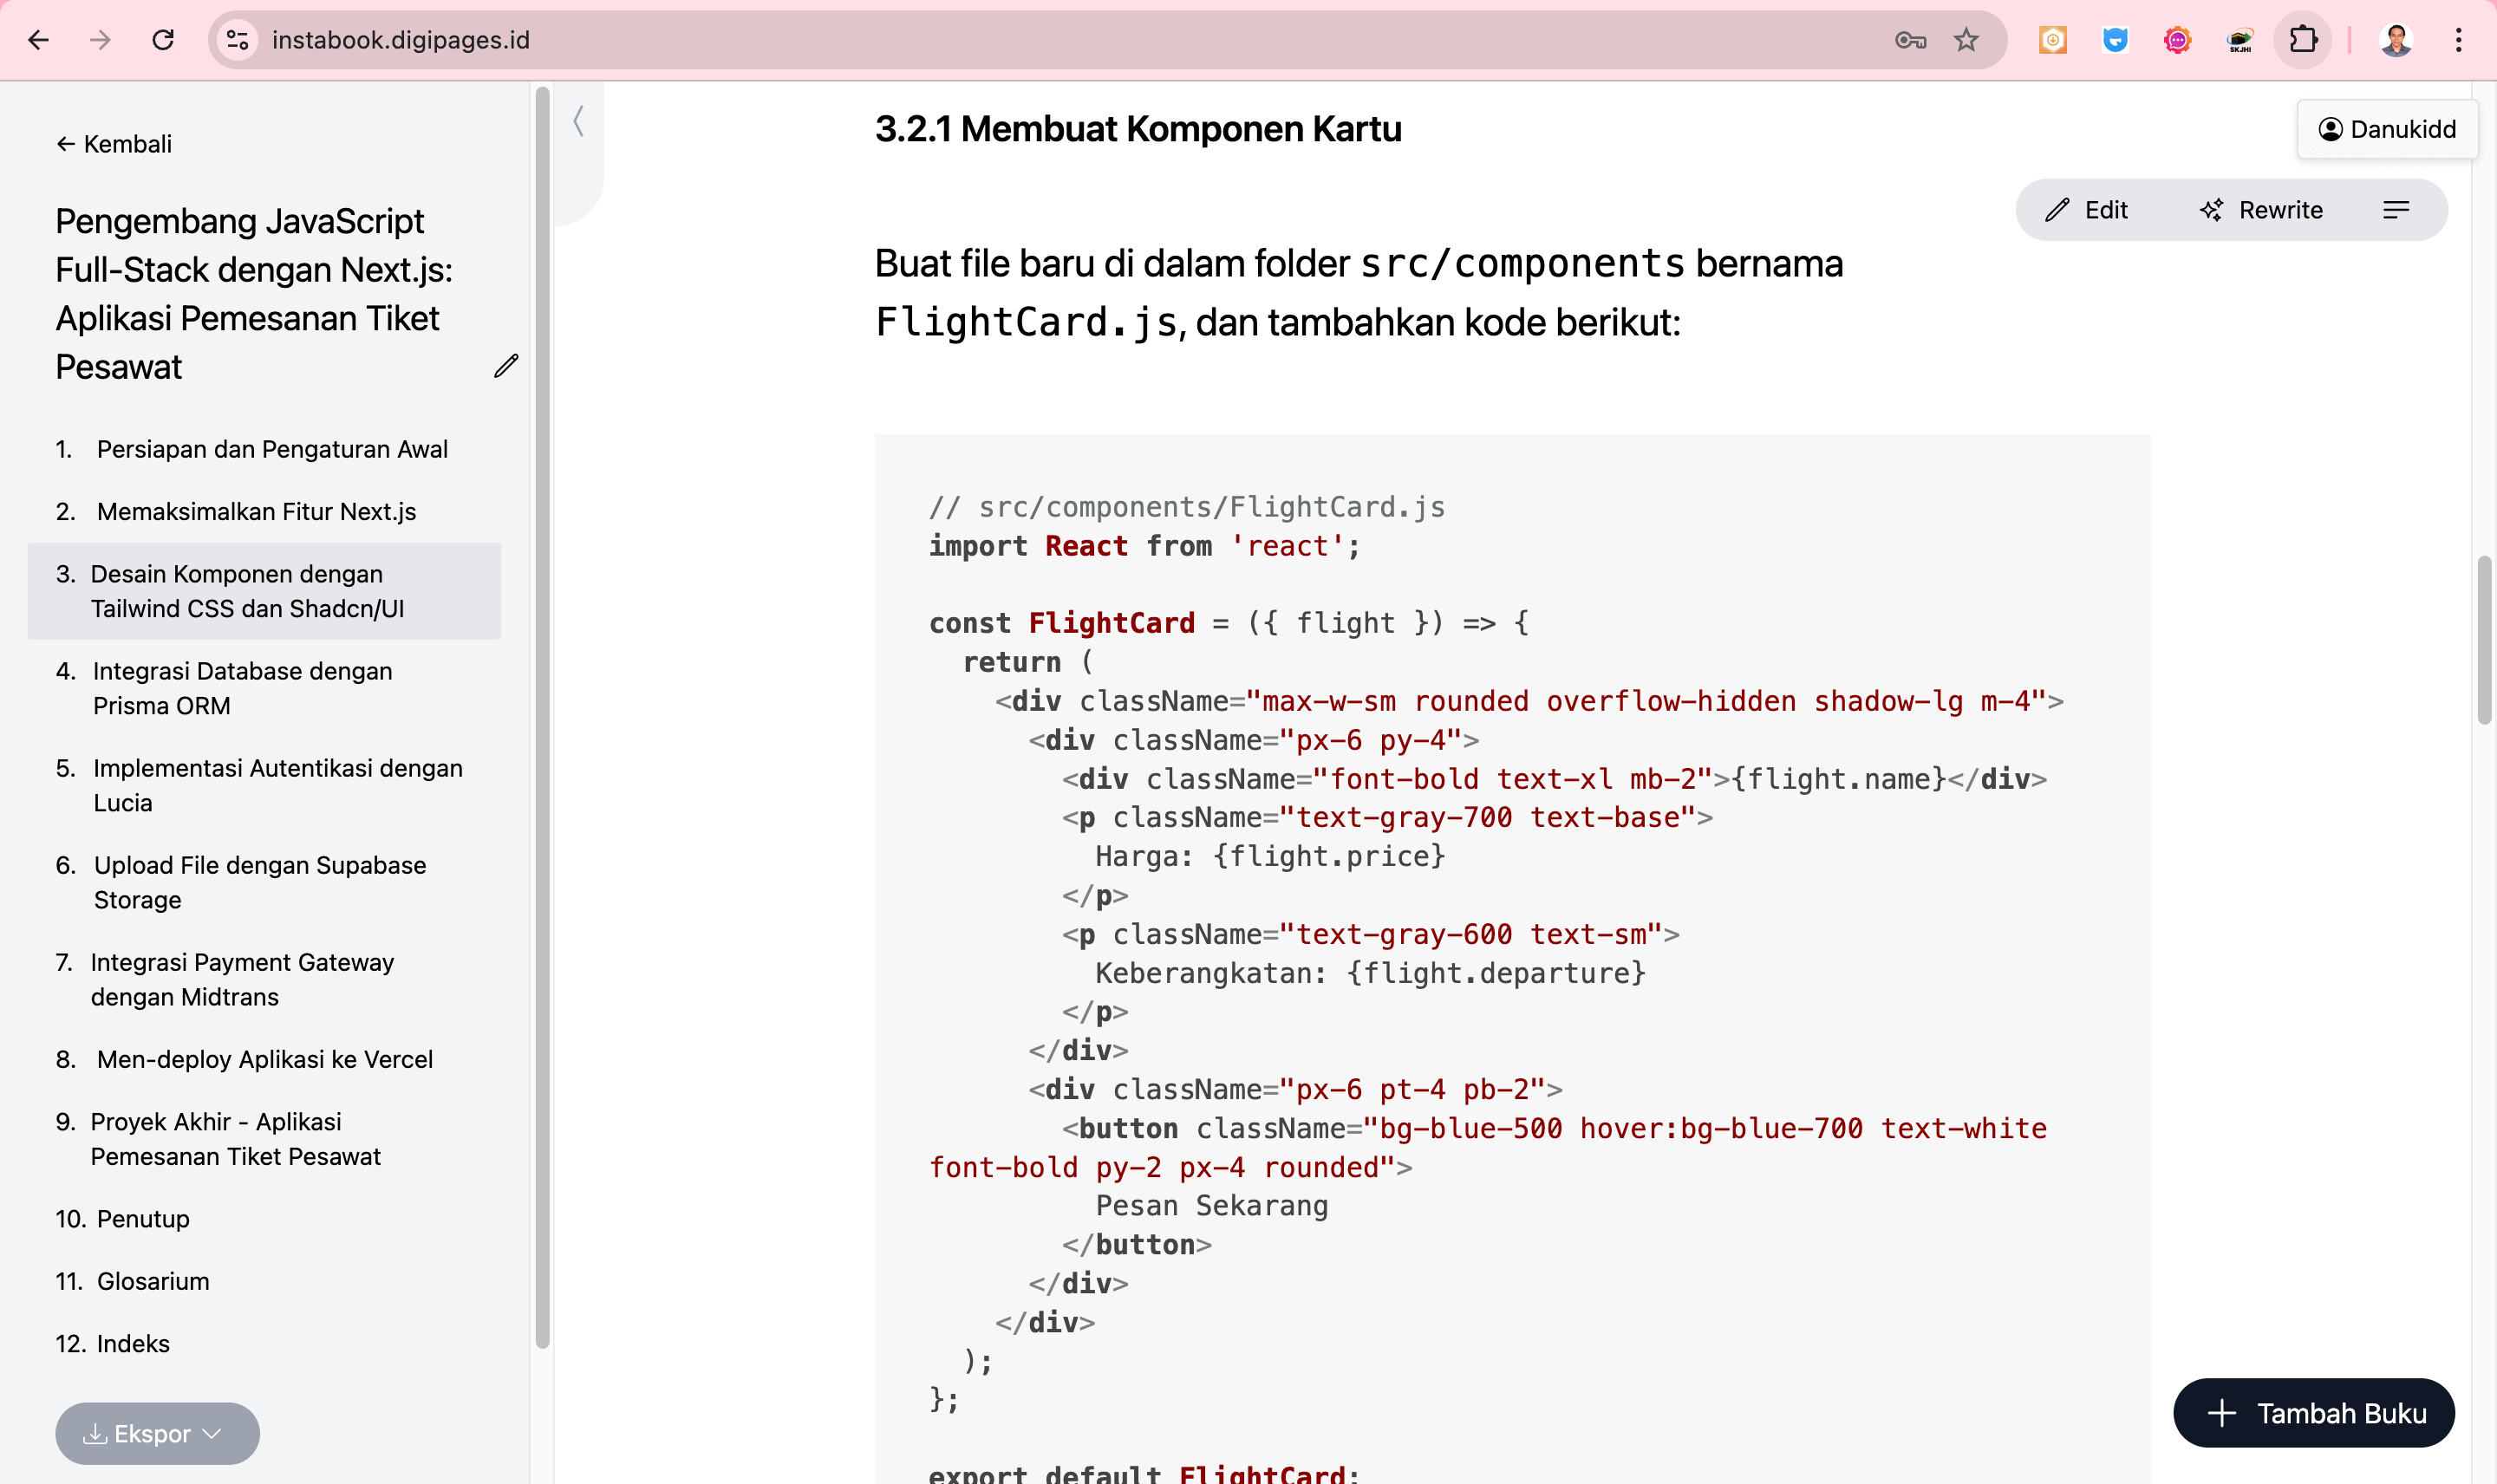The height and width of the screenshot is (1484, 2497).
Task: Open chapter 4 Integrasi Database dengan Prisma ORM
Action: (x=242, y=688)
